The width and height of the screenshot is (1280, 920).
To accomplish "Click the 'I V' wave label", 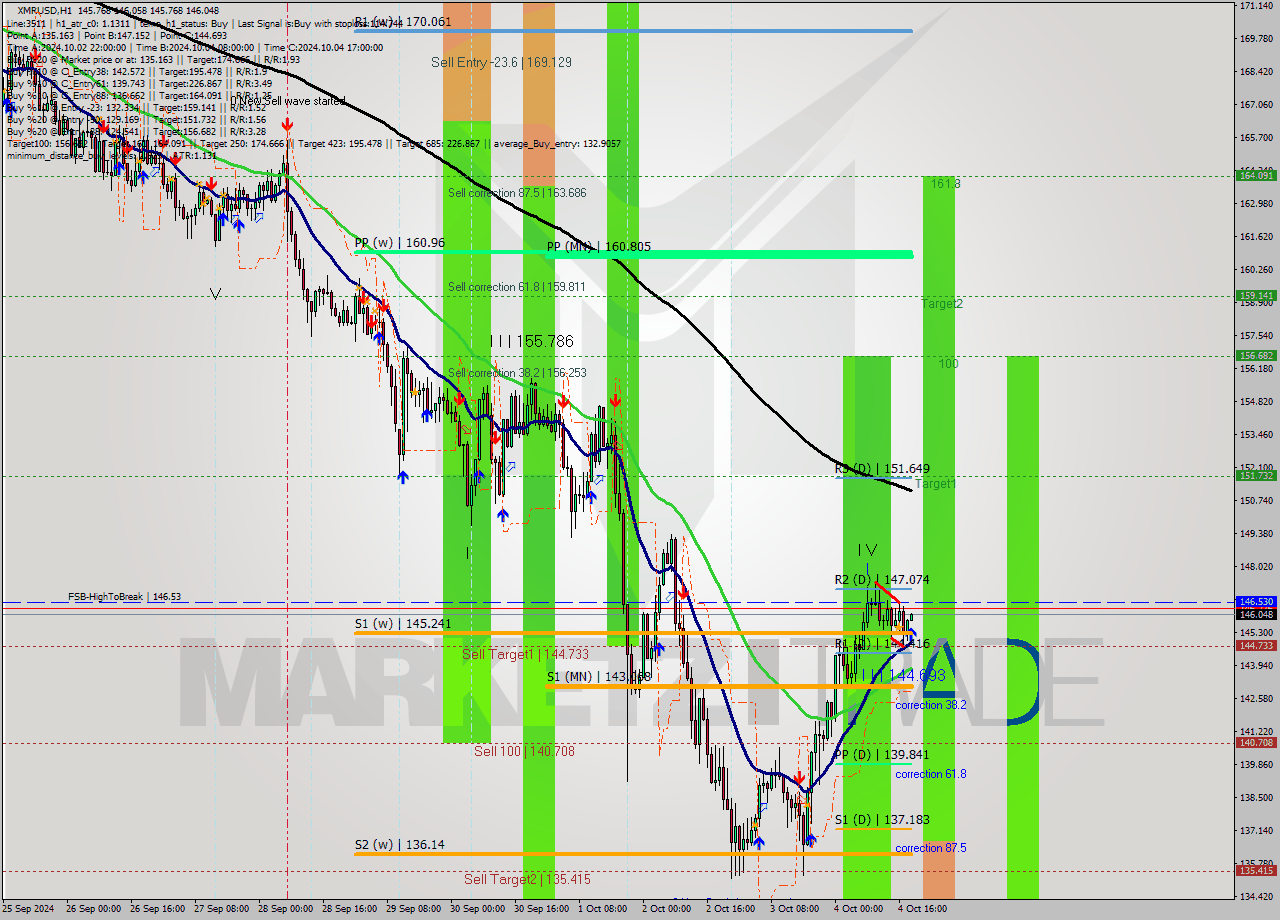I will pos(868,550).
